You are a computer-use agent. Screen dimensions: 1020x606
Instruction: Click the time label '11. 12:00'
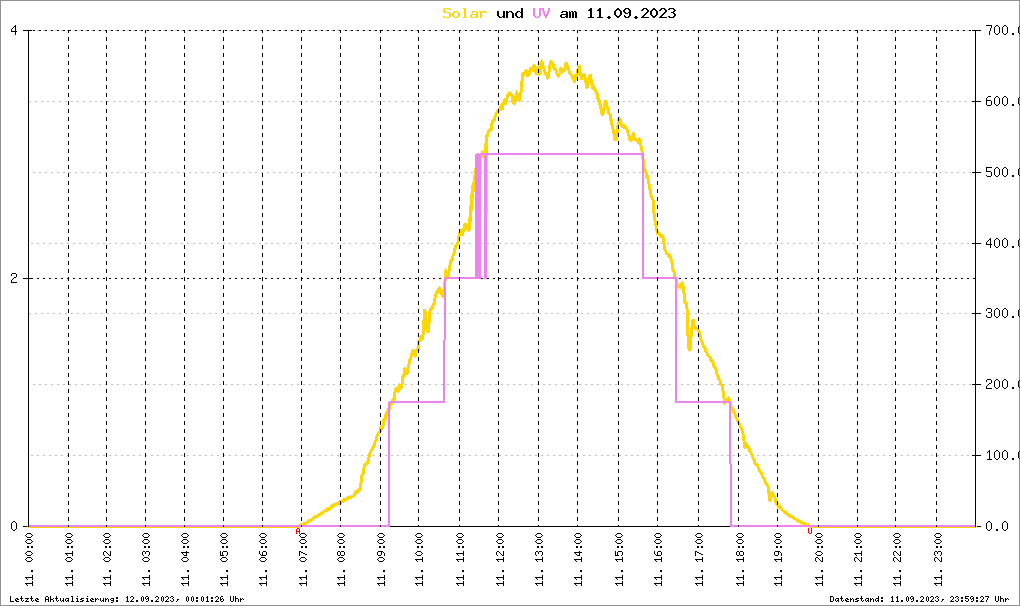500,559
